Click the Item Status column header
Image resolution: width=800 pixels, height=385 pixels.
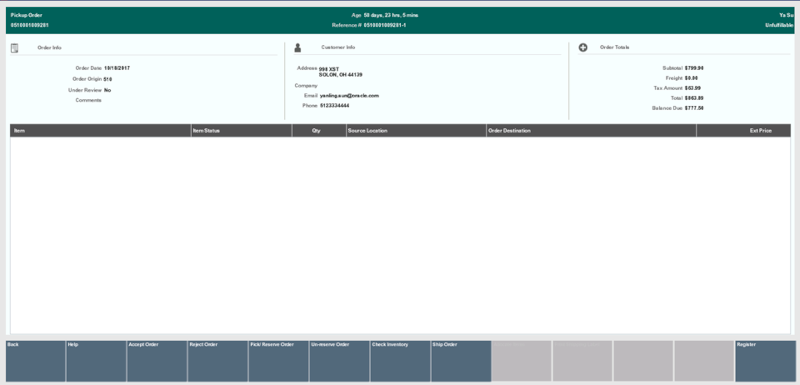point(242,131)
